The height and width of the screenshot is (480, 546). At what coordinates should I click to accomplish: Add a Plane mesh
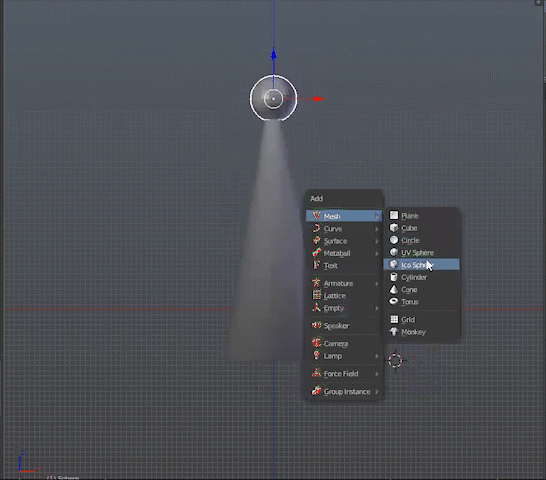click(421, 216)
